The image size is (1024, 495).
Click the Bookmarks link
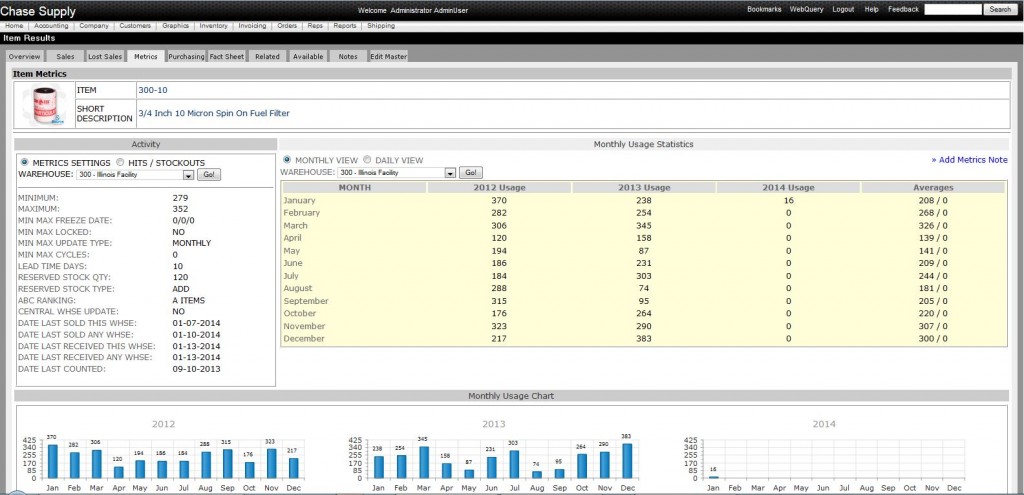tap(764, 10)
